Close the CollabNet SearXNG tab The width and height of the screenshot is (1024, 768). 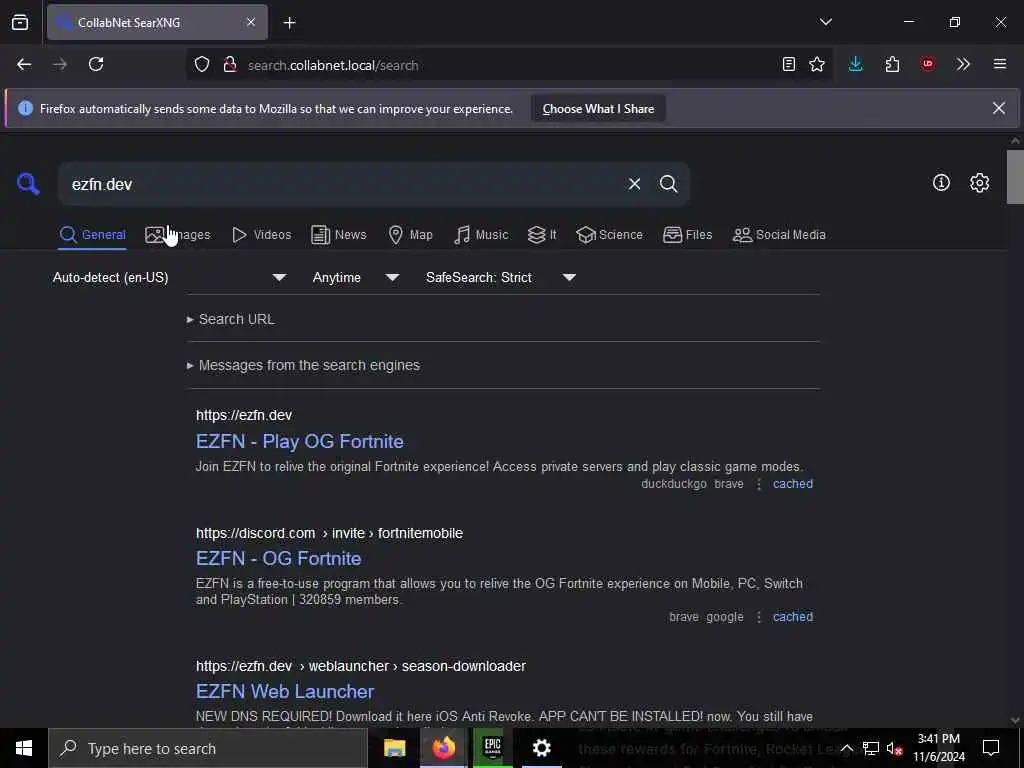[x=251, y=22]
